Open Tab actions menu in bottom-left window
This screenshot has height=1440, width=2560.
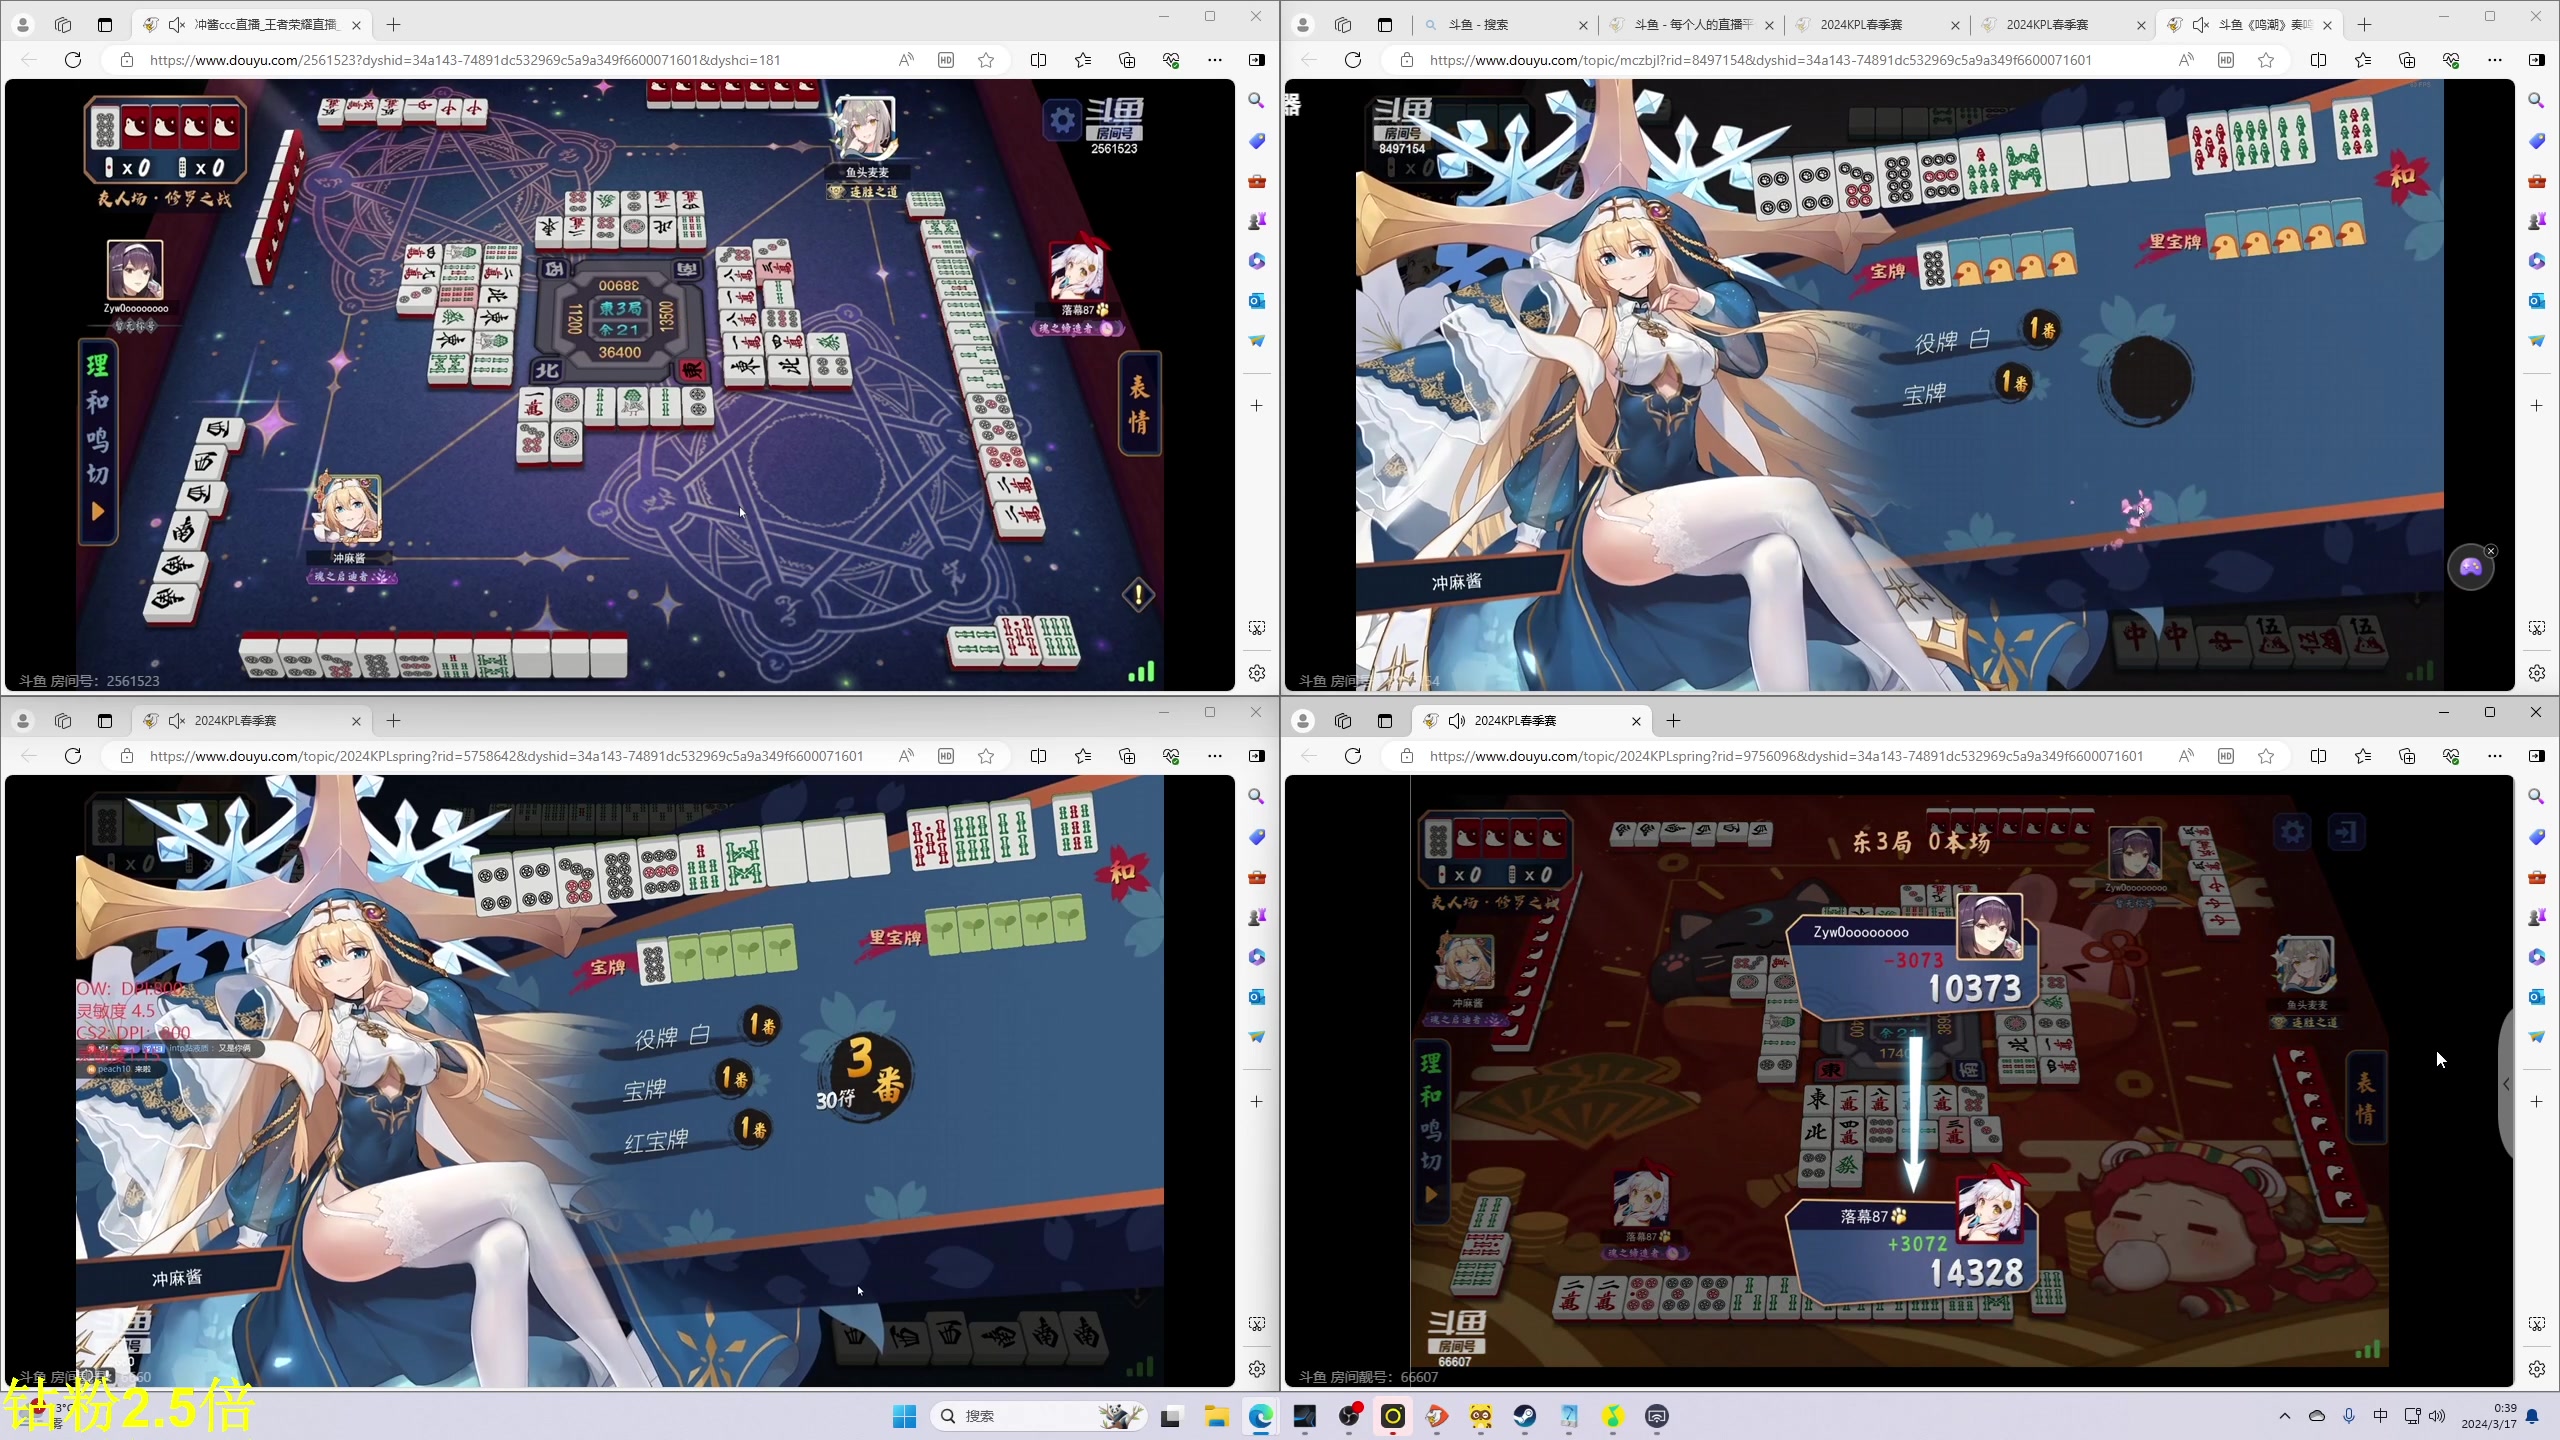tap(105, 720)
